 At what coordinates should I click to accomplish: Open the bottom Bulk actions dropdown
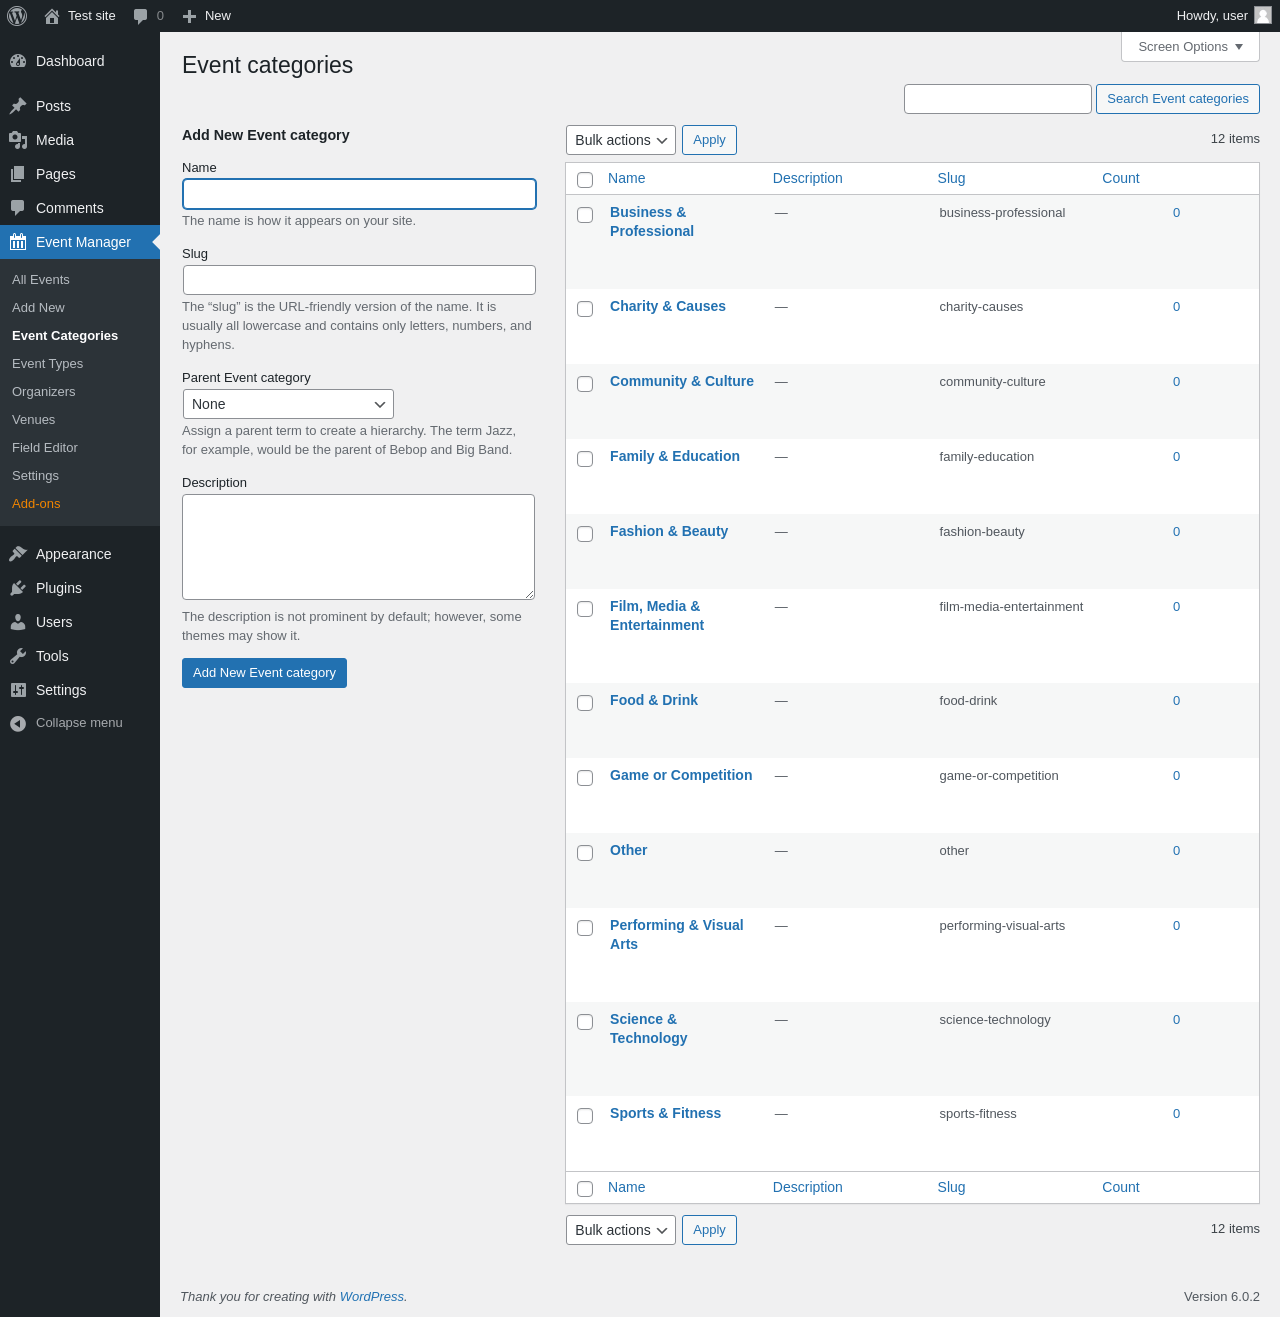621,1230
